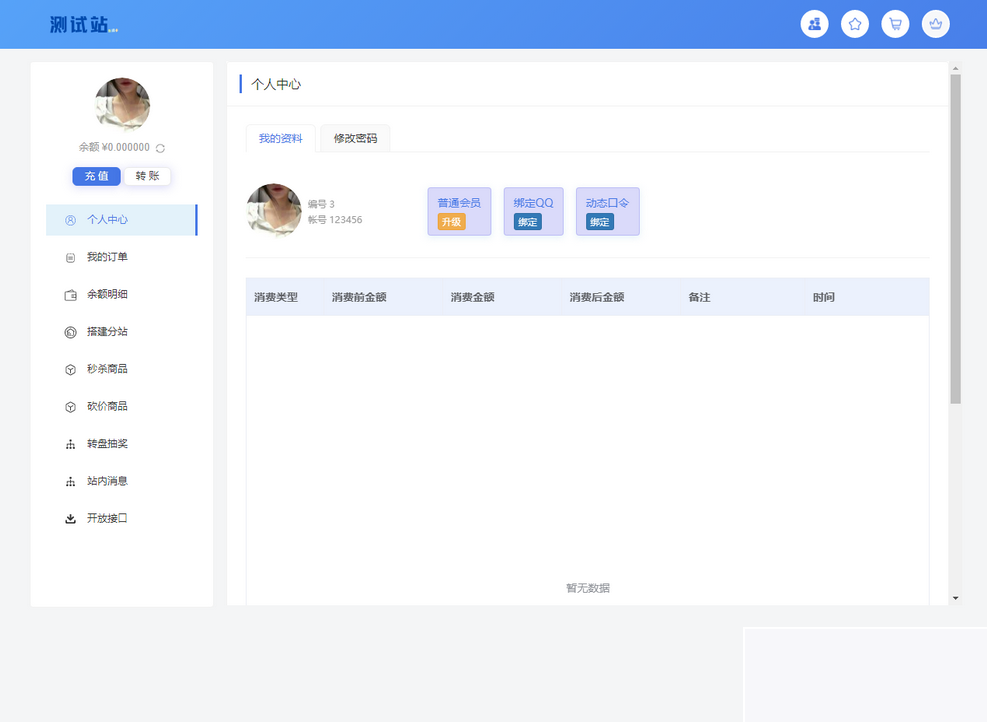
Task: Click the 转账 transfer button
Action: 146,175
